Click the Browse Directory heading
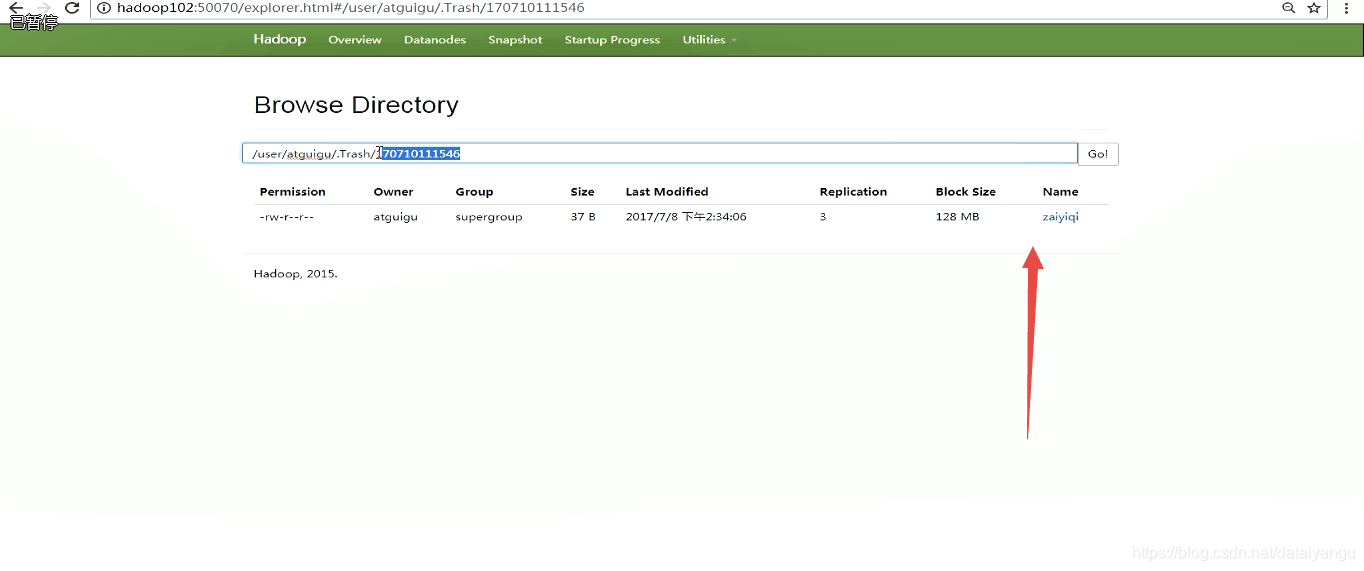Screen dimensions: 1364x571 pos(356,105)
